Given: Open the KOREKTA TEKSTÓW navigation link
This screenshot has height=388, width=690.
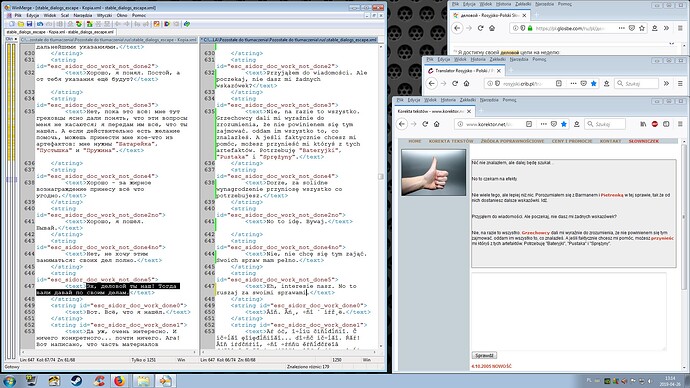Looking at the screenshot, I should [x=451, y=141].
